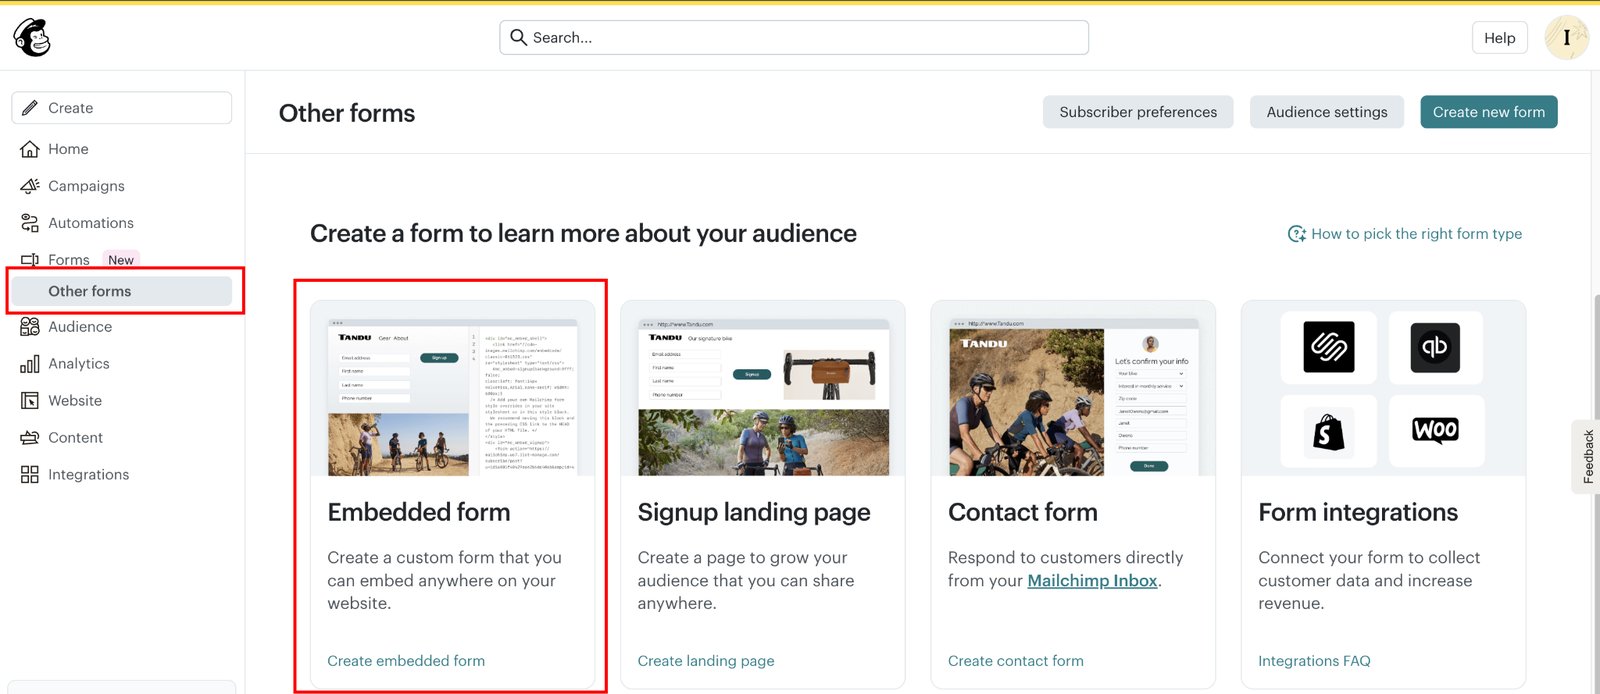The height and width of the screenshot is (694, 1600).
Task: Click the Help button
Action: [1499, 38]
